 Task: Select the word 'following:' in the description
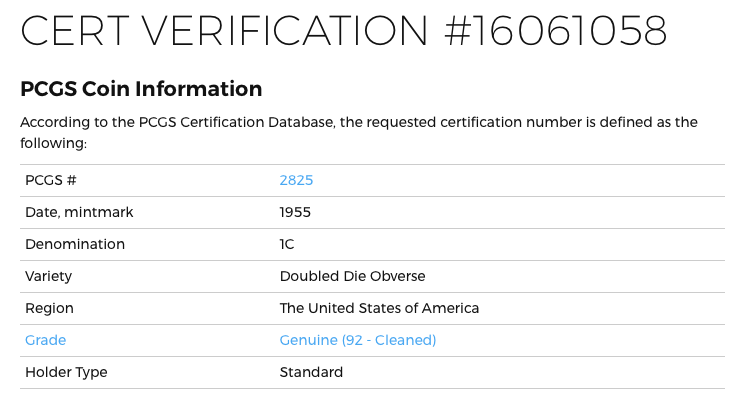[x=53, y=143]
